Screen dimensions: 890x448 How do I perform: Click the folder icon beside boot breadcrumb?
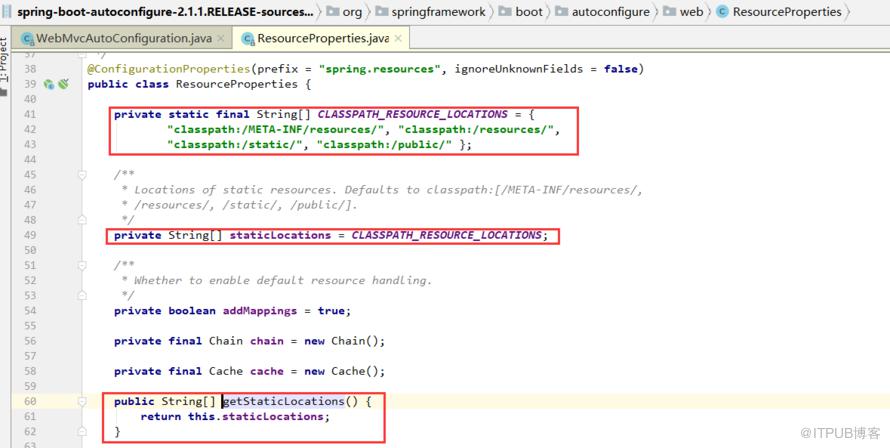click(x=505, y=11)
